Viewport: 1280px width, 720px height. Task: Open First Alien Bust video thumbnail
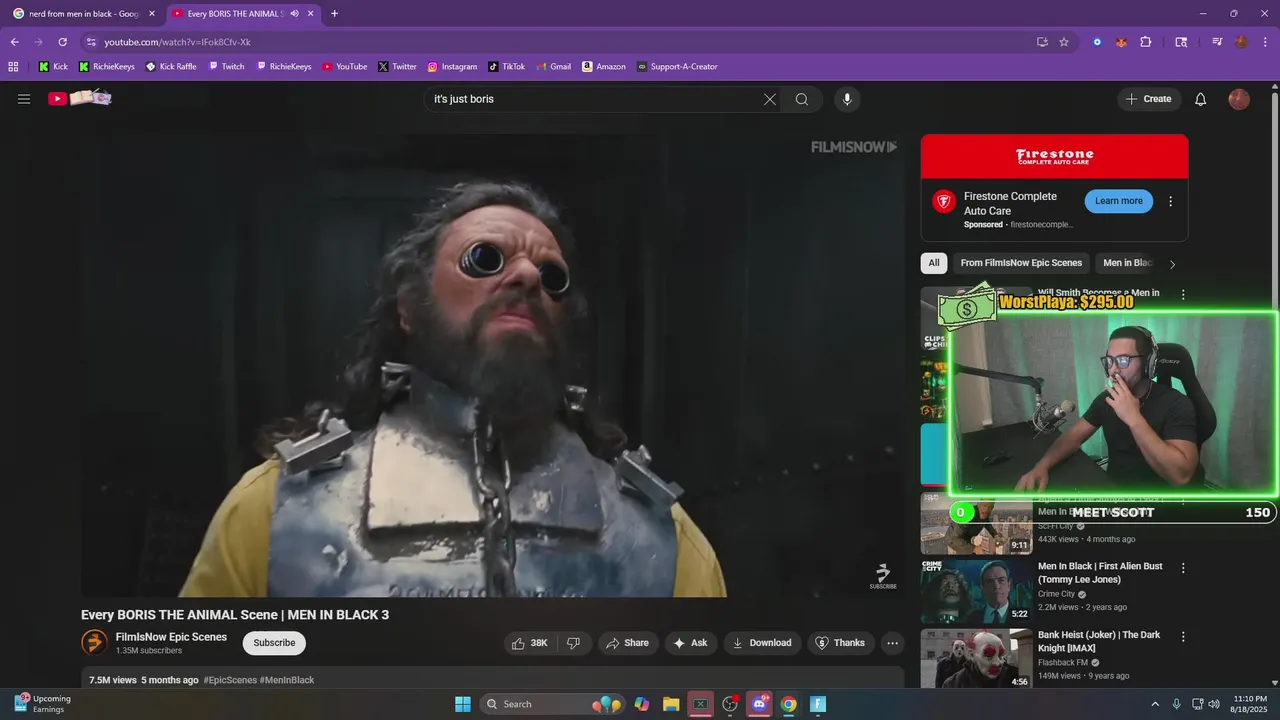(x=977, y=591)
